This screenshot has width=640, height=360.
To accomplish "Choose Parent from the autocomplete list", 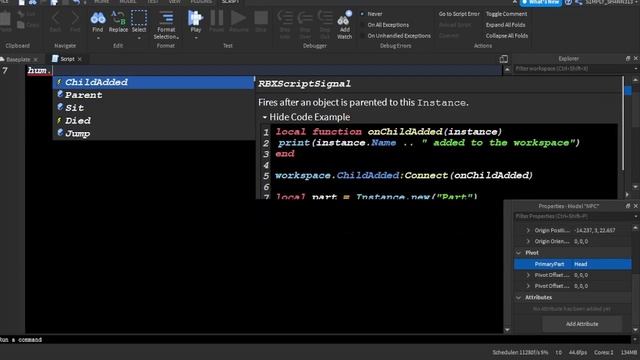I will coord(153,95).
